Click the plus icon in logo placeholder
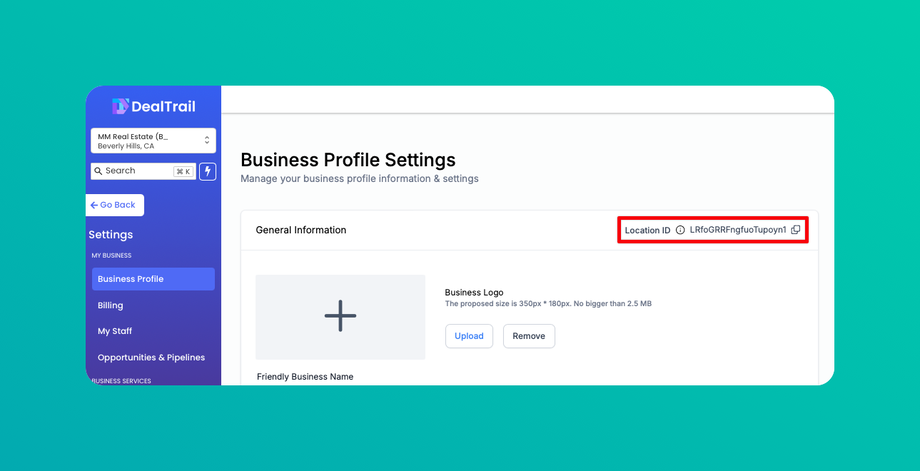920x471 pixels. [x=340, y=316]
